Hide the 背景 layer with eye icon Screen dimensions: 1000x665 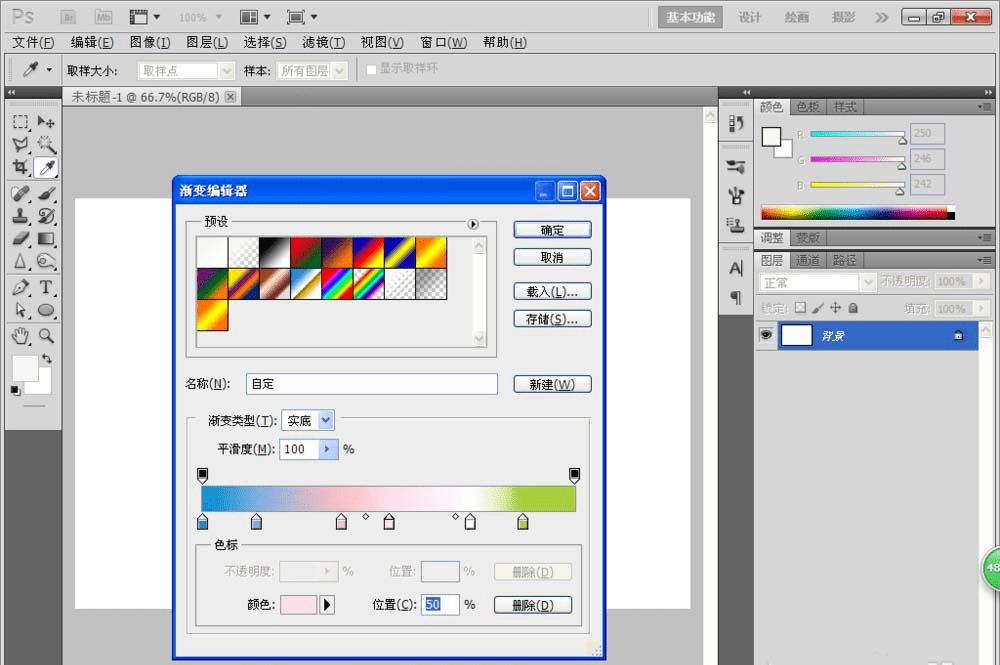pos(766,336)
